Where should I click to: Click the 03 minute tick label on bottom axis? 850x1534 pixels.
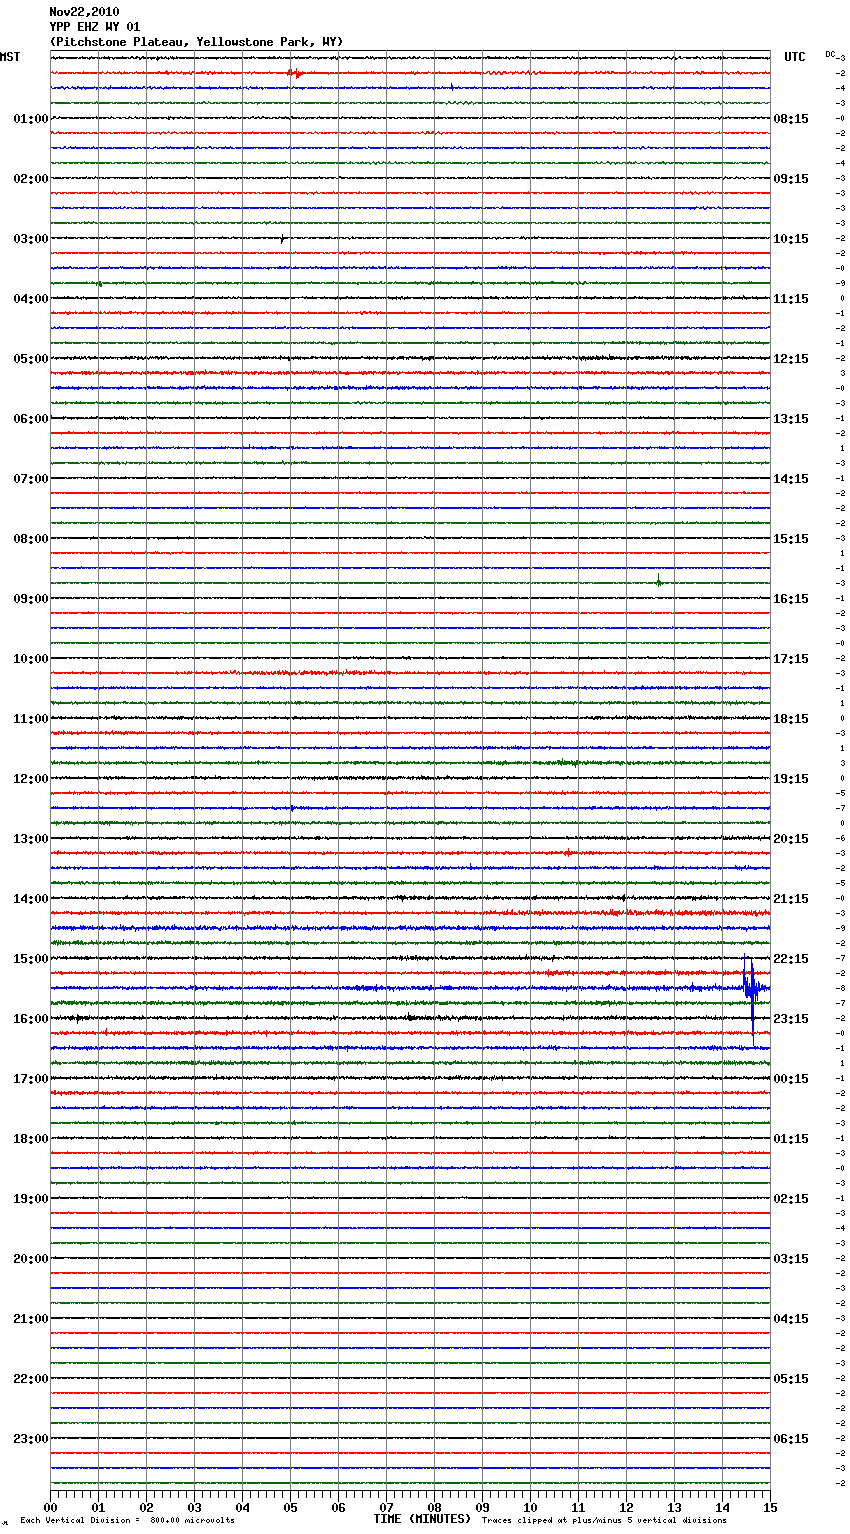click(194, 1507)
